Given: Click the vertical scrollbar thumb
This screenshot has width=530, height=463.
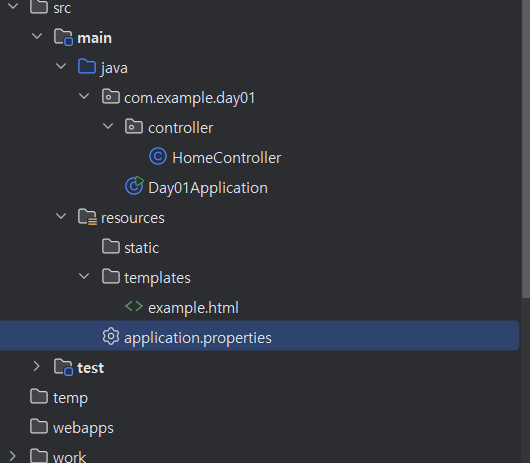Looking at the screenshot, I should click(526, 149).
